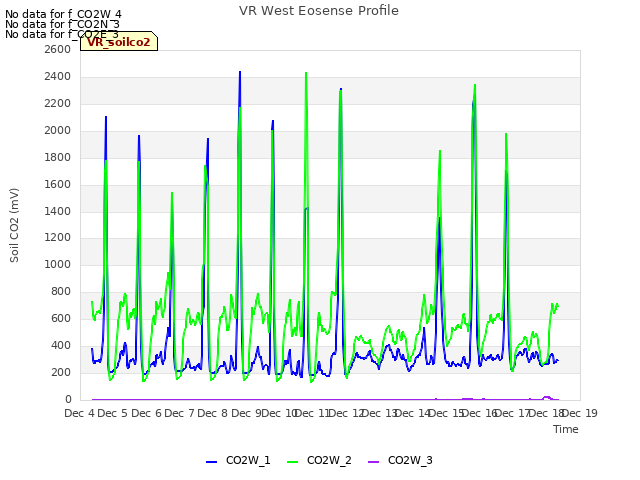This screenshot has width=640, height=480.
Task: Click the Dec 15 x-axis tick label
Action: click(446, 413)
